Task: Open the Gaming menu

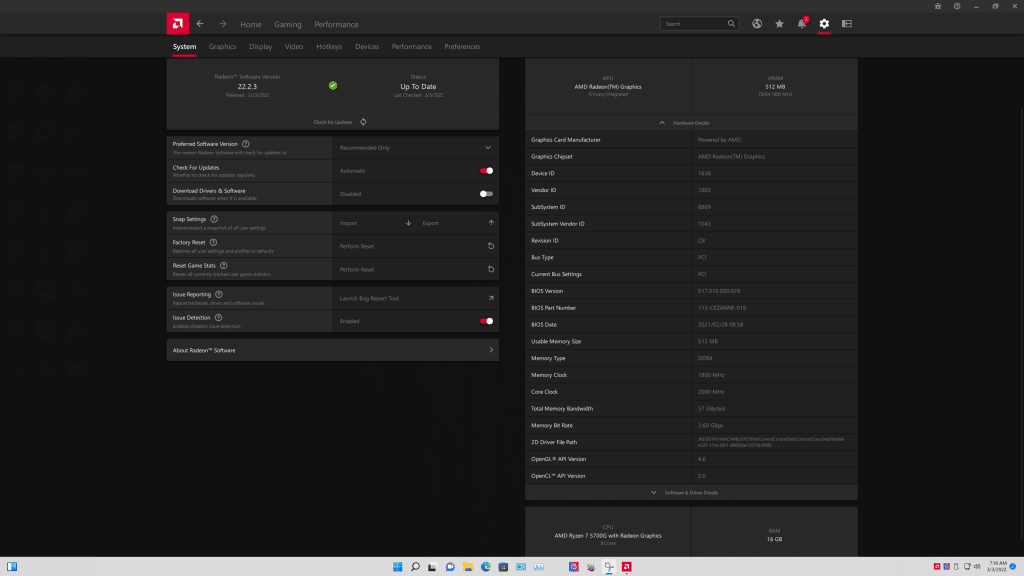Action: click(x=287, y=24)
